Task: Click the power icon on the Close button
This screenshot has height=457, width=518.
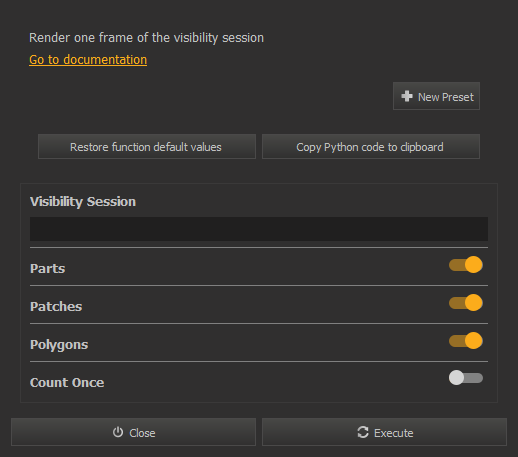Action: (118, 432)
